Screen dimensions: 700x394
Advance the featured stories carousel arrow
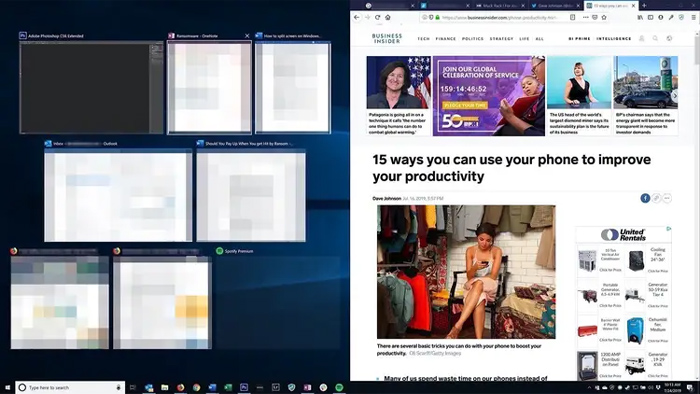[x=675, y=95]
